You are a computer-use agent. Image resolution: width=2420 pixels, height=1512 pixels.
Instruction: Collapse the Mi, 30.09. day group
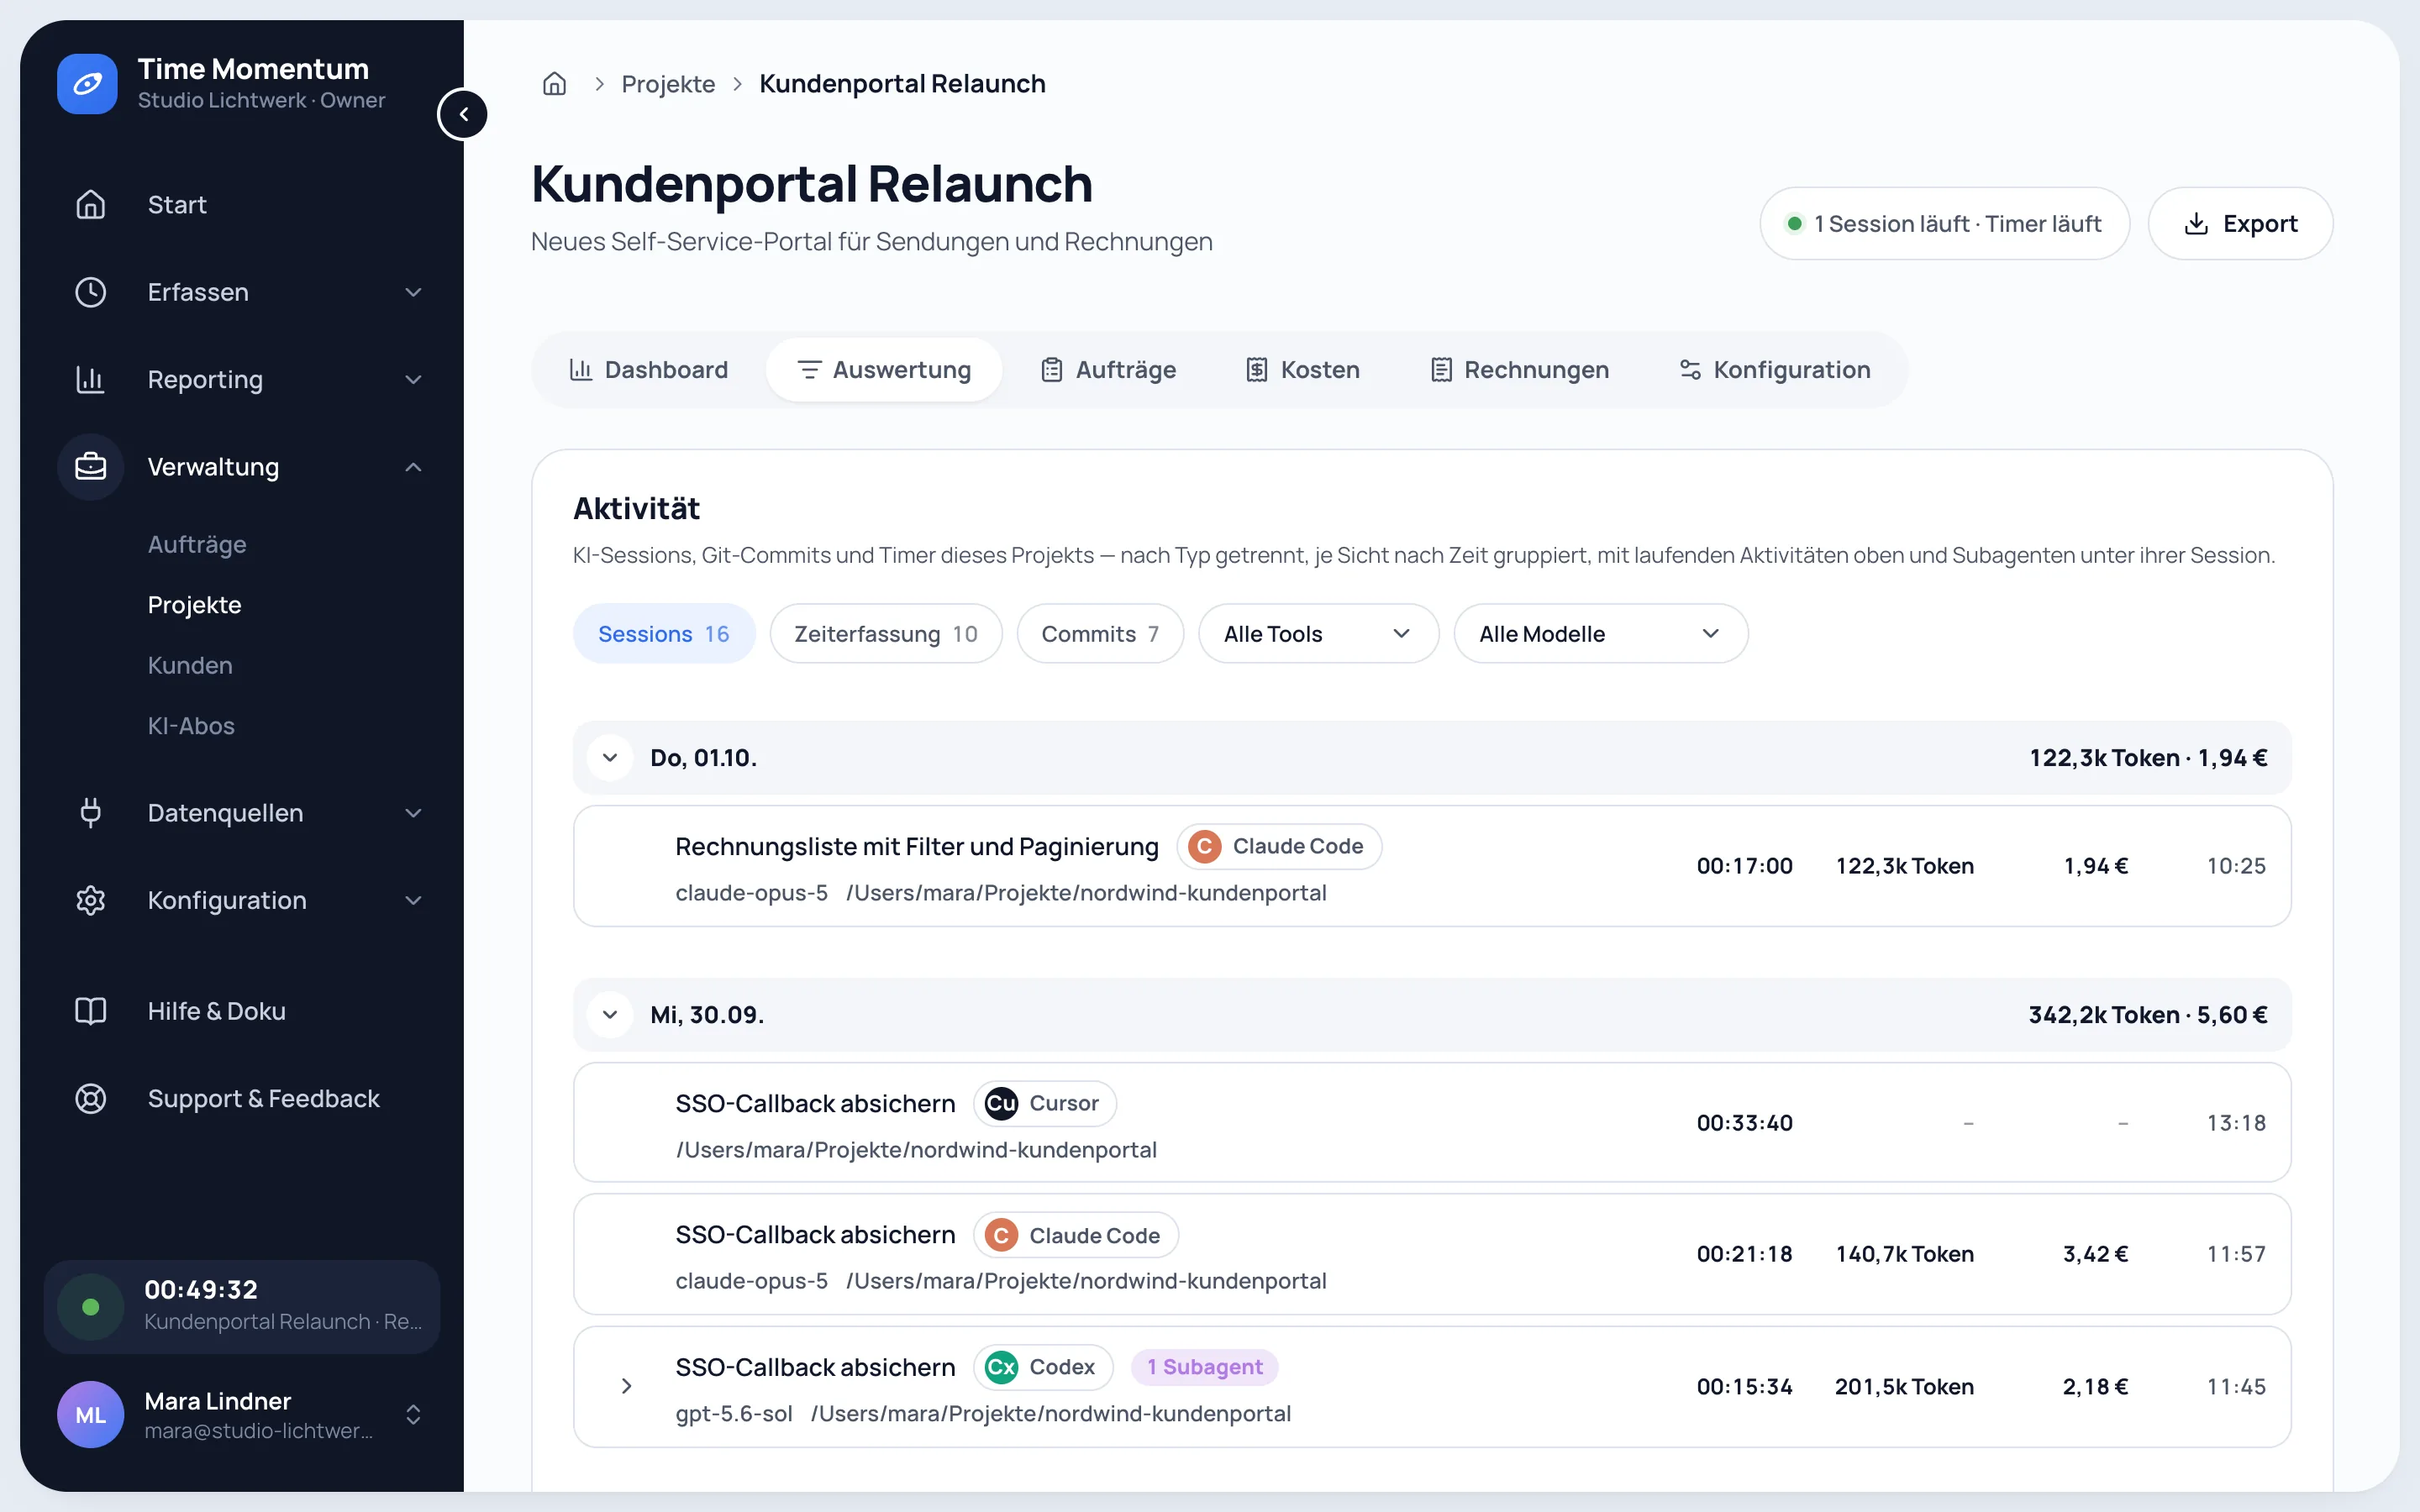(610, 1015)
